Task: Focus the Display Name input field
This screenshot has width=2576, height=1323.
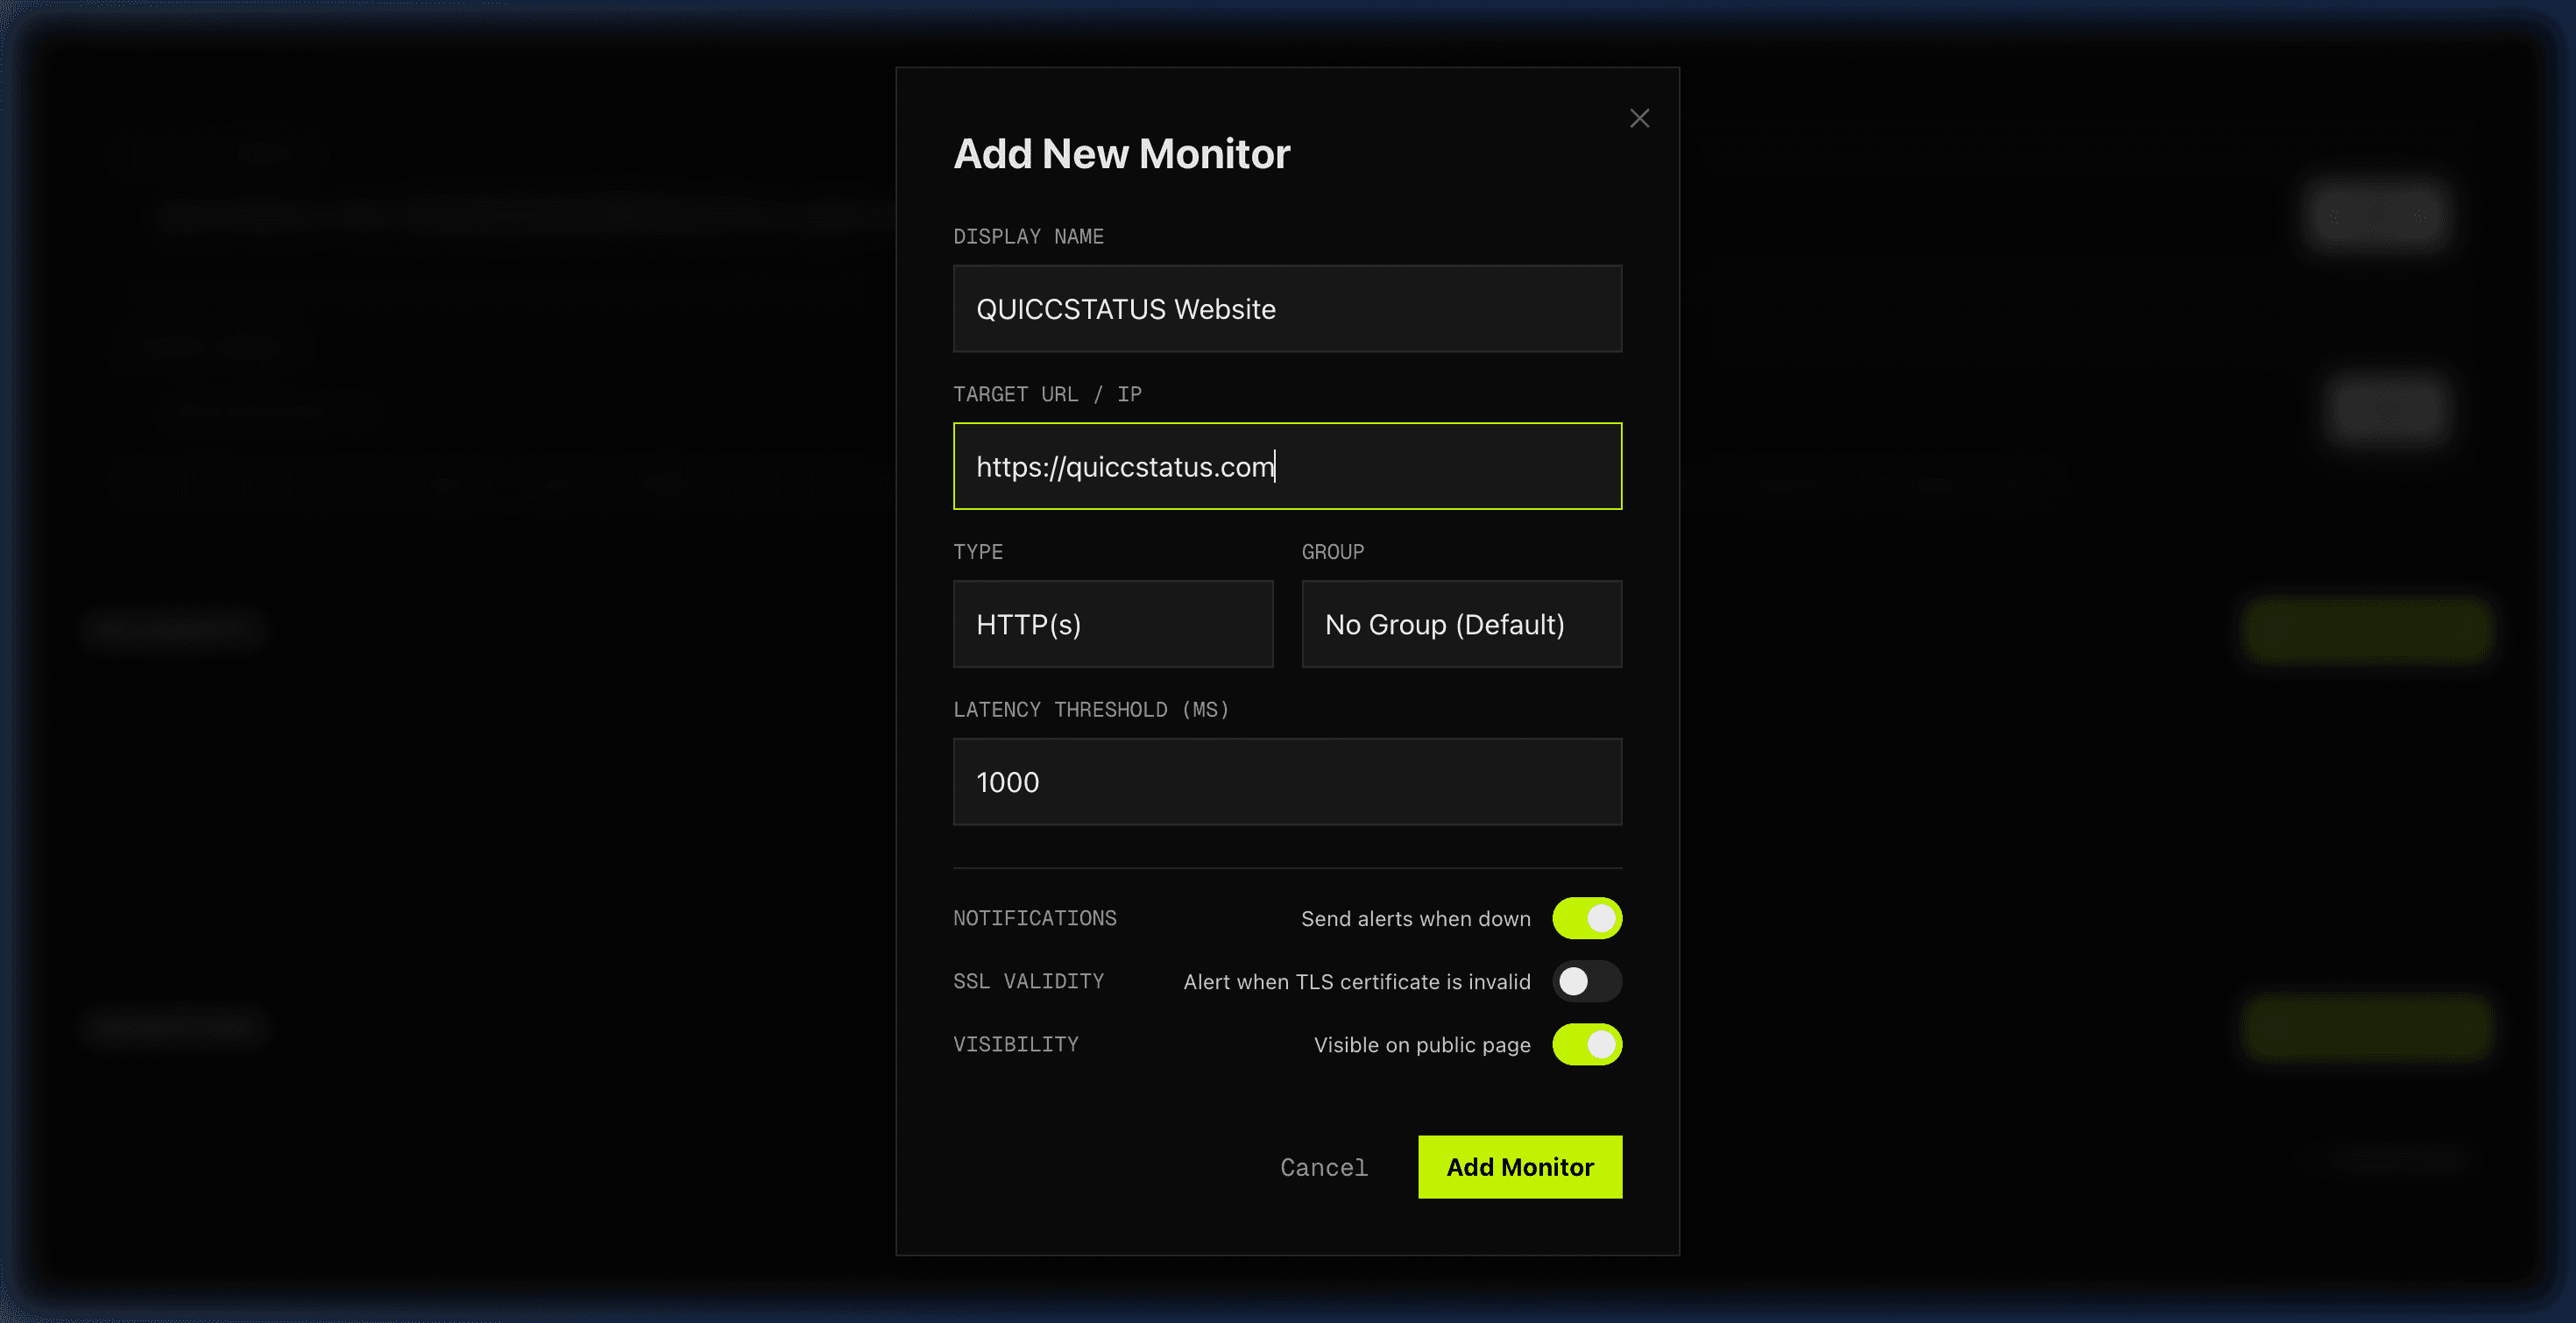Action: (1286, 309)
